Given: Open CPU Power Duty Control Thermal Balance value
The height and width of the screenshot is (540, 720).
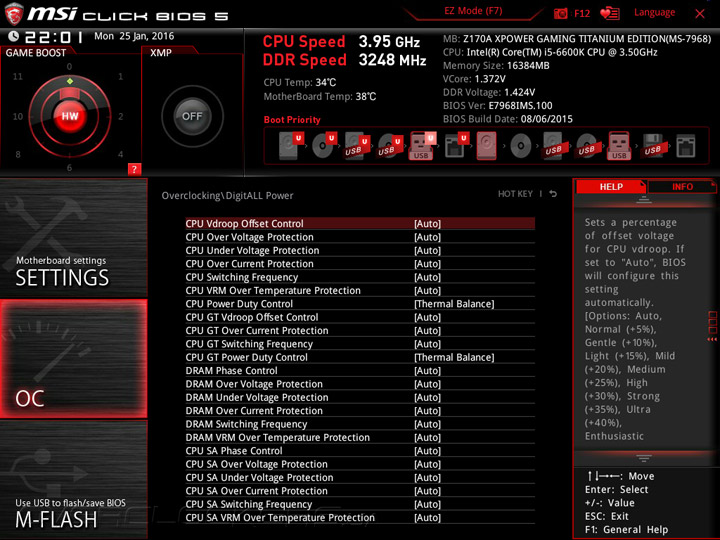Looking at the screenshot, I should point(454,304).
